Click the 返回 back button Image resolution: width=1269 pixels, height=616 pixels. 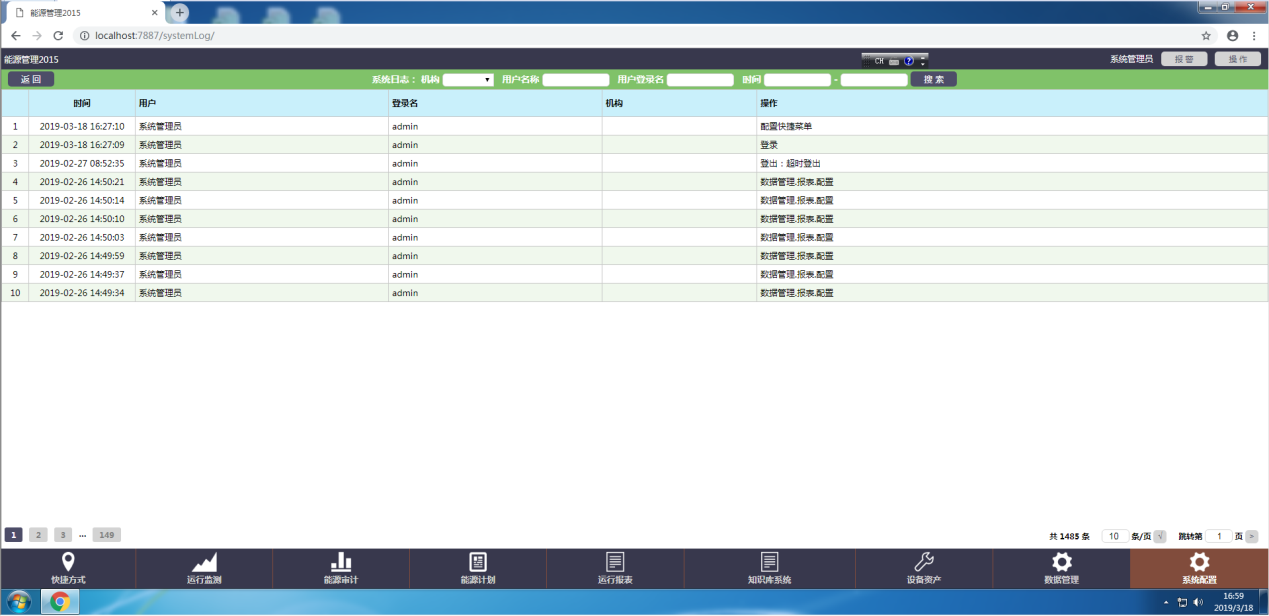coord(31,79)
